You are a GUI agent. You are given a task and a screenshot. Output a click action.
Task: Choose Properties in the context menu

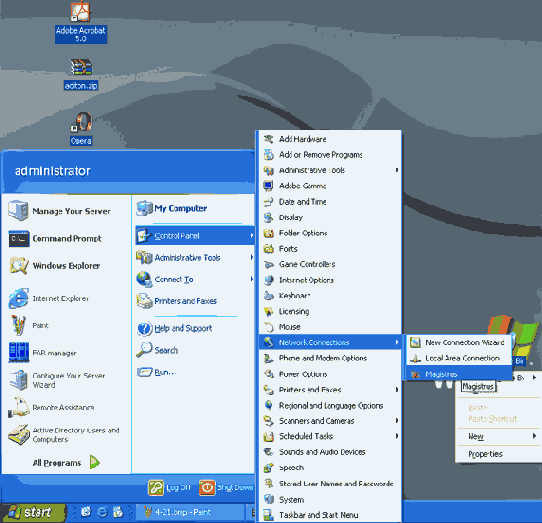pyautogui.click(x=485, y=454)
